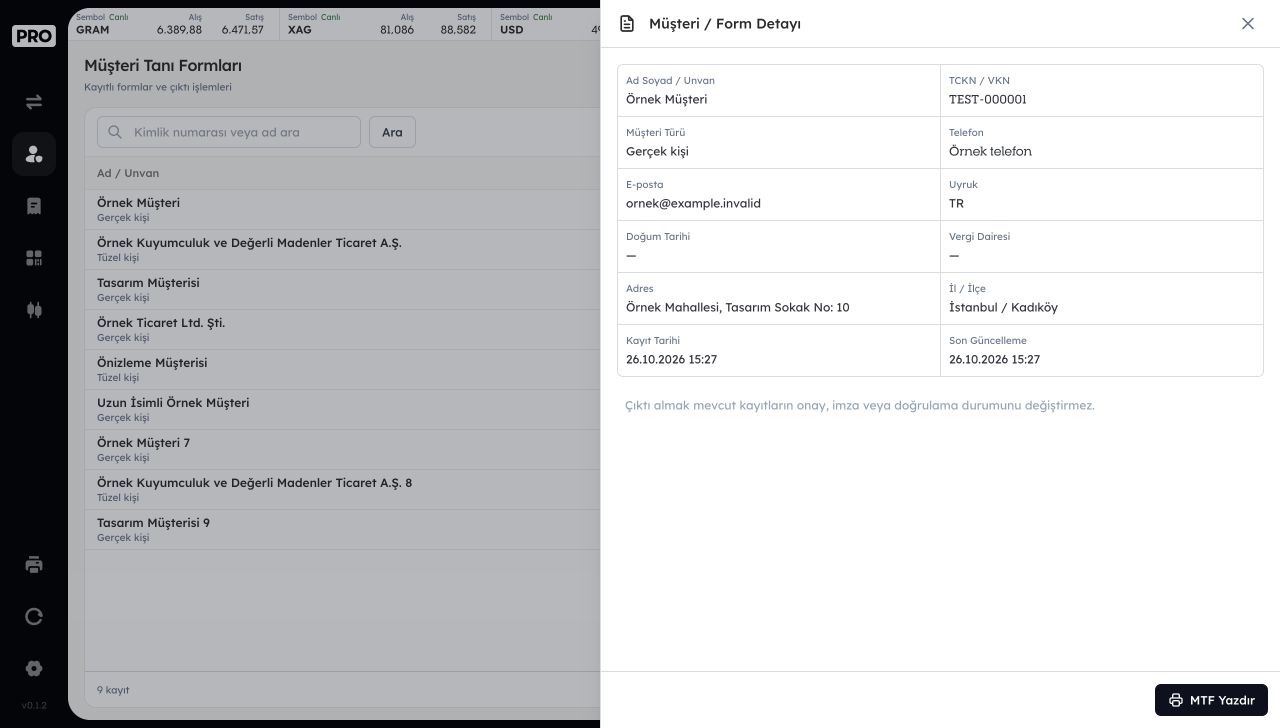The image size is (1280, 728).
Task: Select the customers sidebar icon
Action: click(x=34, y=154)
